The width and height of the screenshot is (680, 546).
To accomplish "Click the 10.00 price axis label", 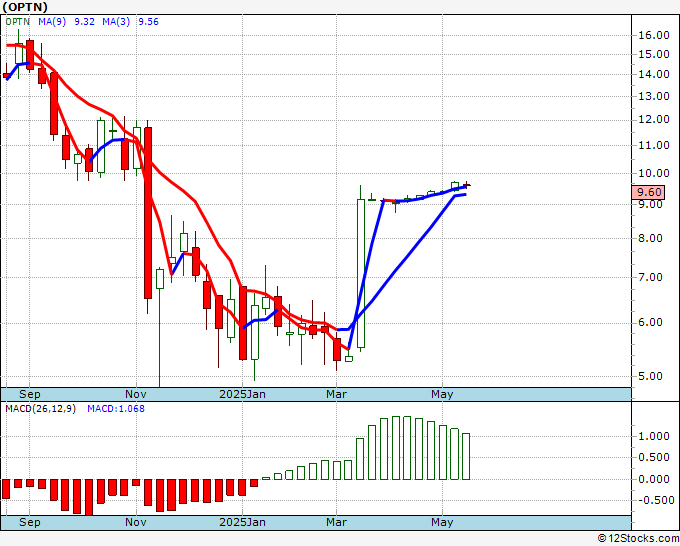I will pos(654,173).
